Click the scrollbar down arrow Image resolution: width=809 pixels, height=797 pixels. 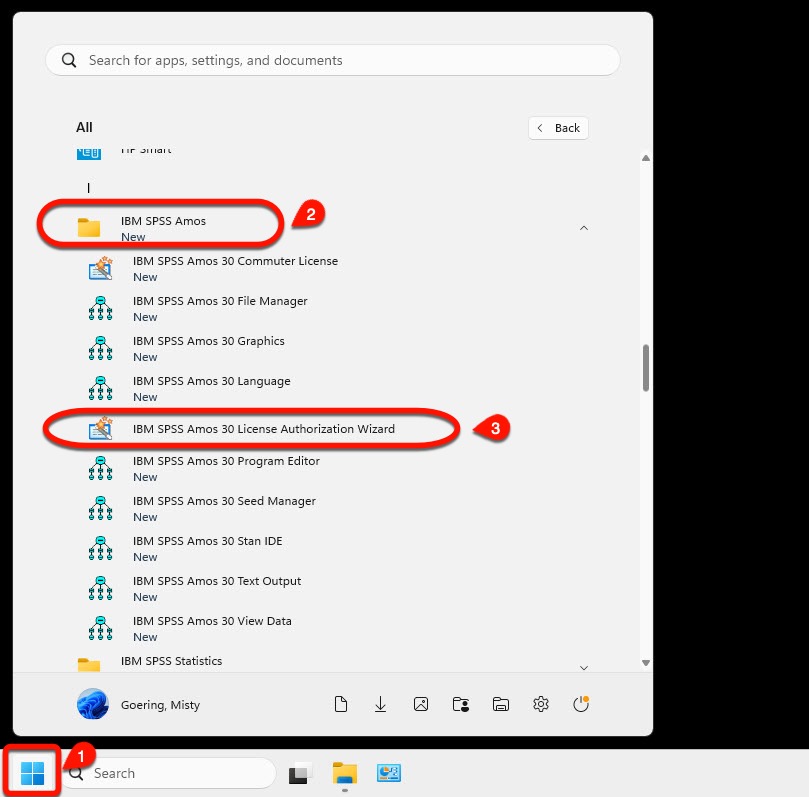point(645,663)
